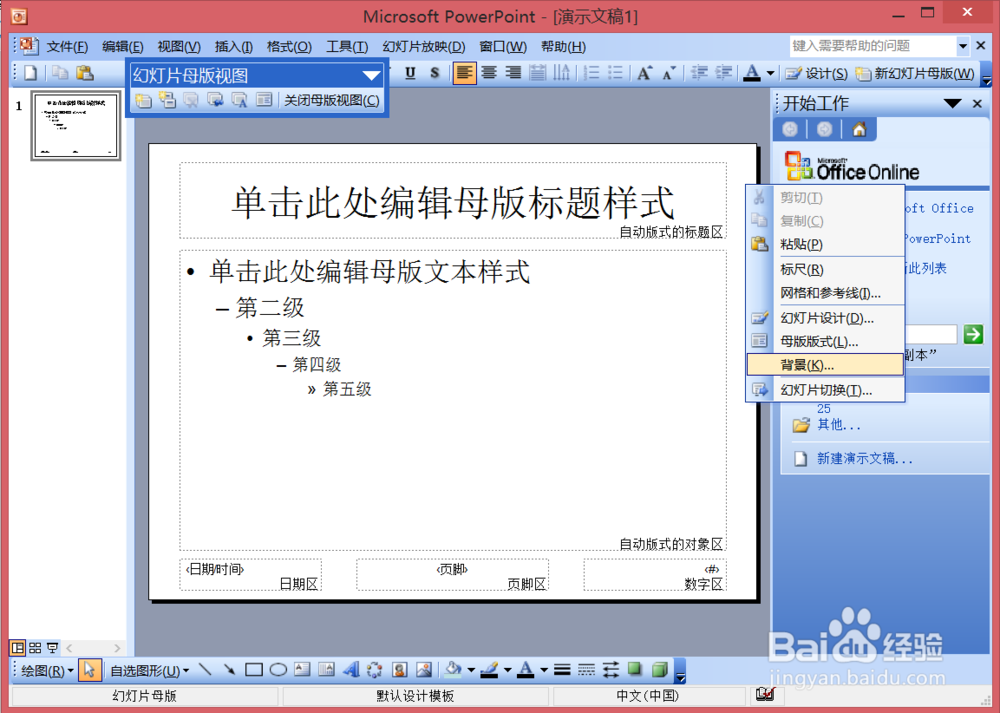Click the Insert Clip Art icon
Image resolution: width=1000 pixels, height=713 pixels.
point(399,670)
